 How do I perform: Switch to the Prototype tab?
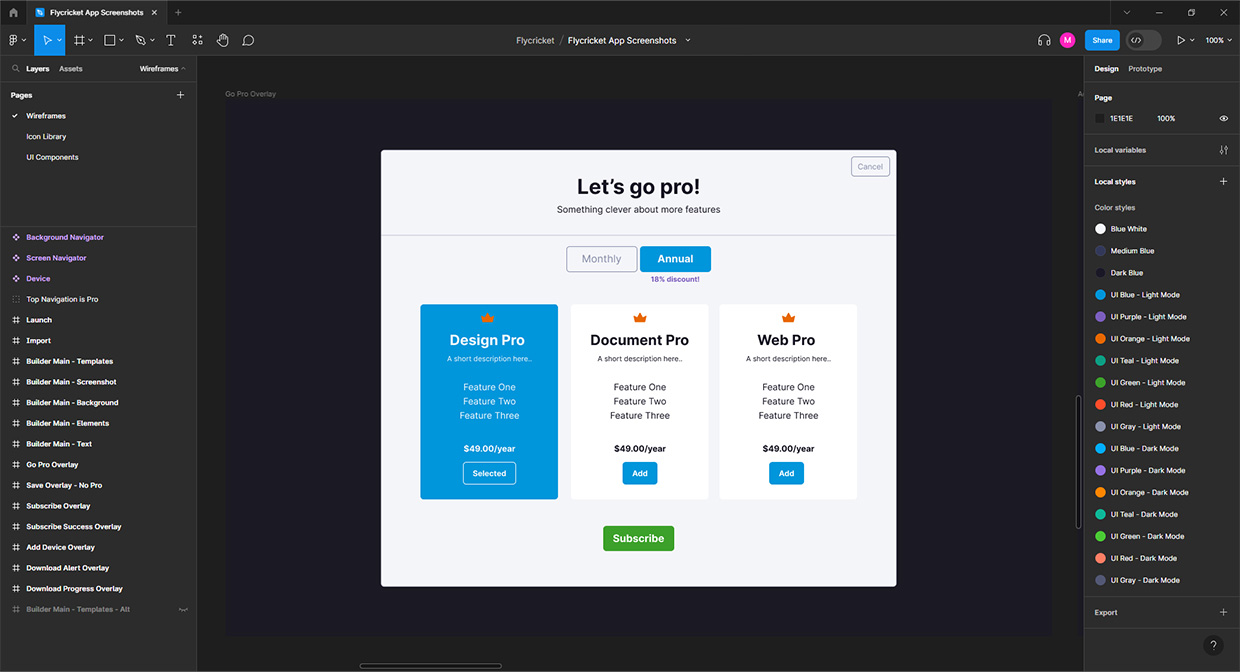coord(1145,69)
